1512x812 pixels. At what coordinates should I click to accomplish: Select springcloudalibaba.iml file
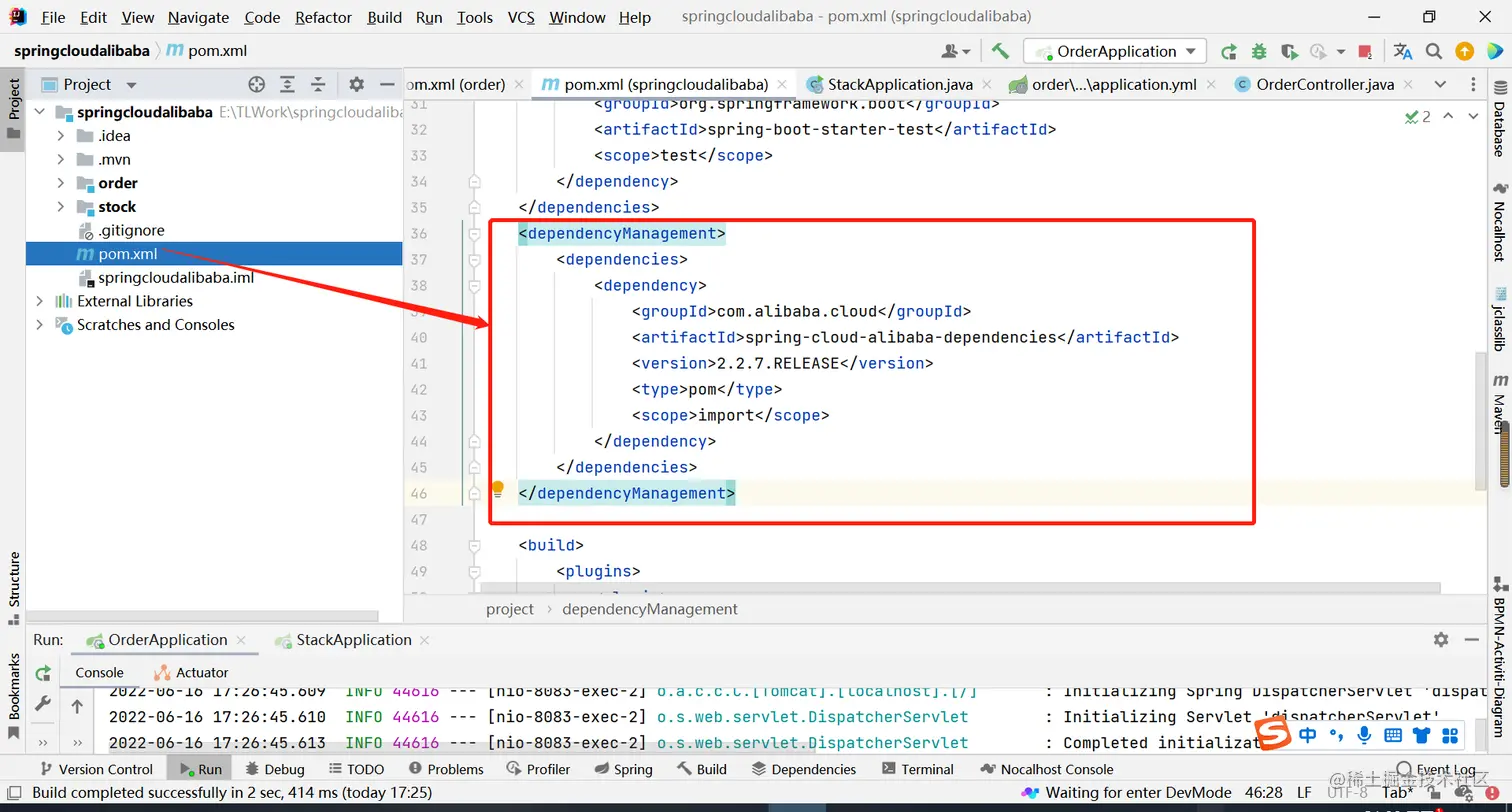(x=176, y=277)
